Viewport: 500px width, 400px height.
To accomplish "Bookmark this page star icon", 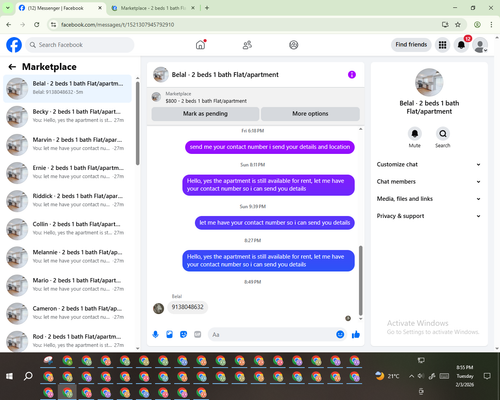I will tap(458, 25).
